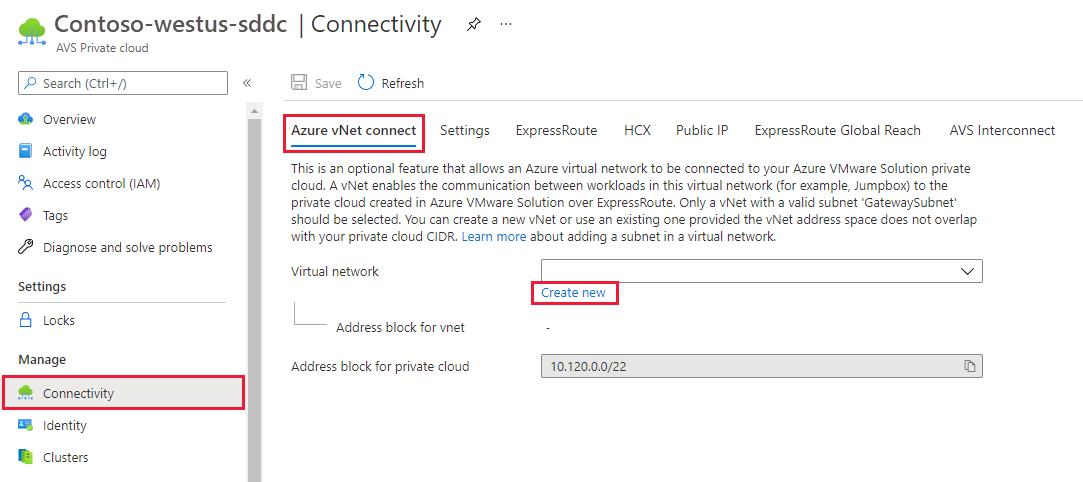The height and width of the screenshot is (482, 1083).
Task: Click the Refresh icon in toolbar
Action: pos(366,83)
